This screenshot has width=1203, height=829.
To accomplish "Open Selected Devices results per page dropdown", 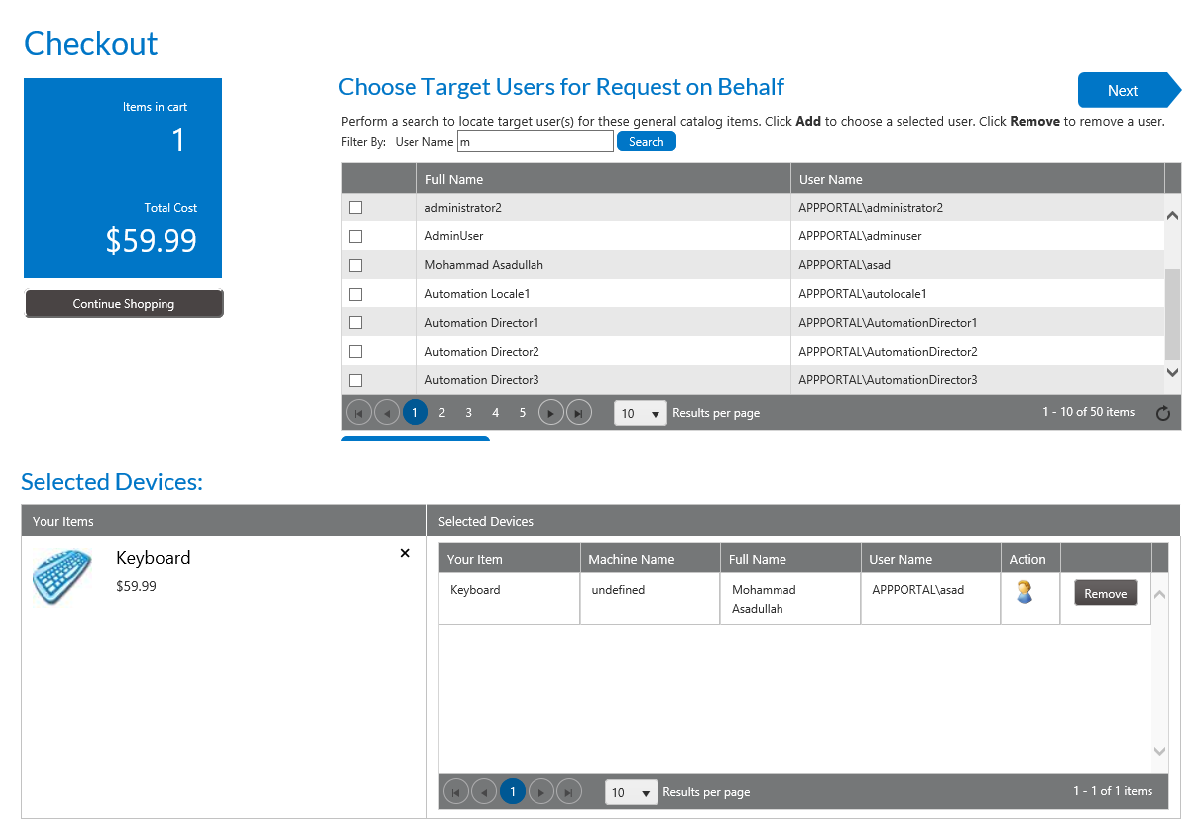I will coord(631,792).
